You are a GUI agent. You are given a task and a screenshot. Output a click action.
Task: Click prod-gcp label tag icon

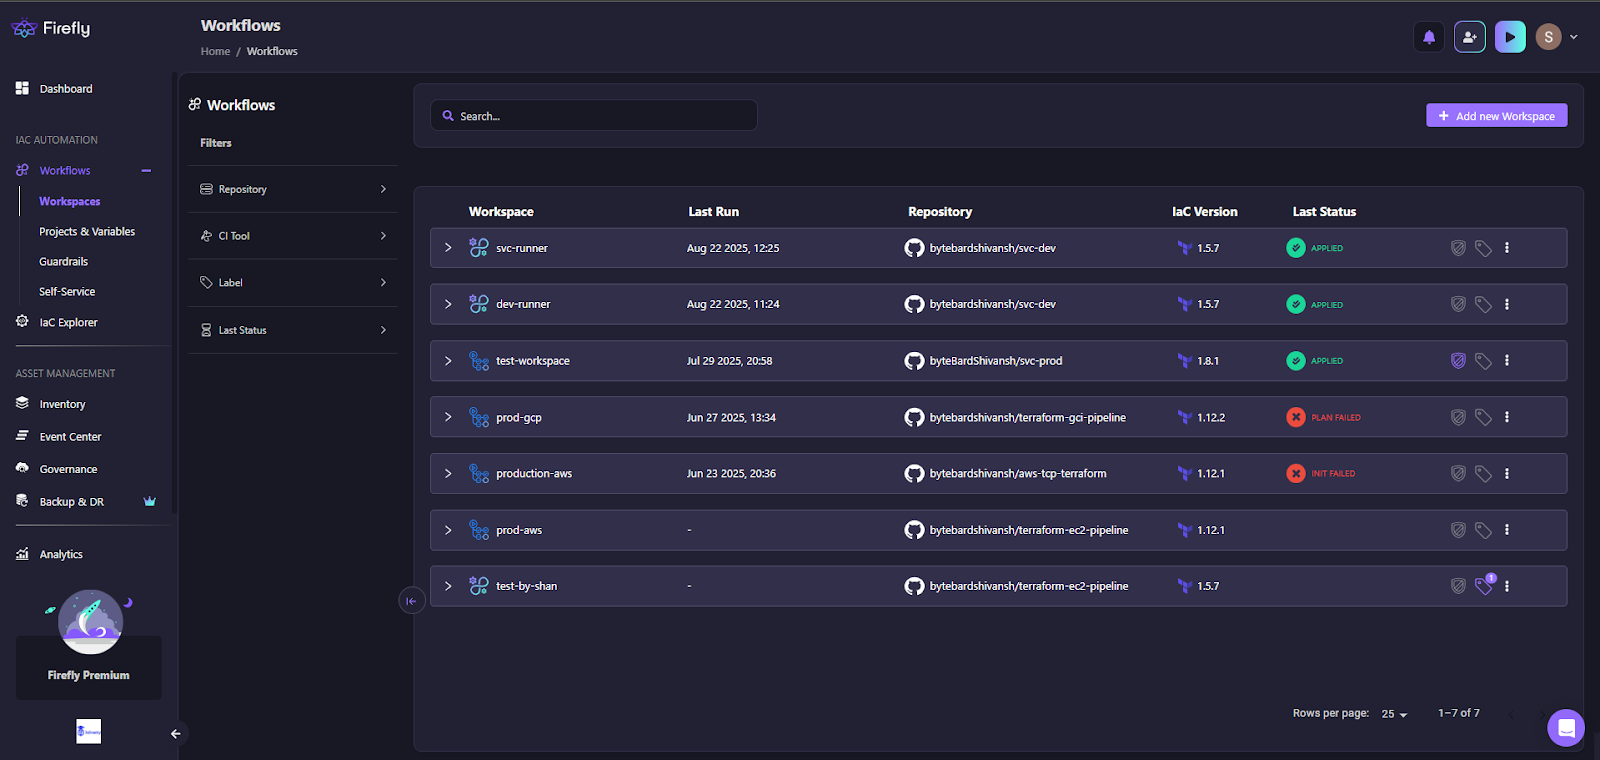[1483, 417]
